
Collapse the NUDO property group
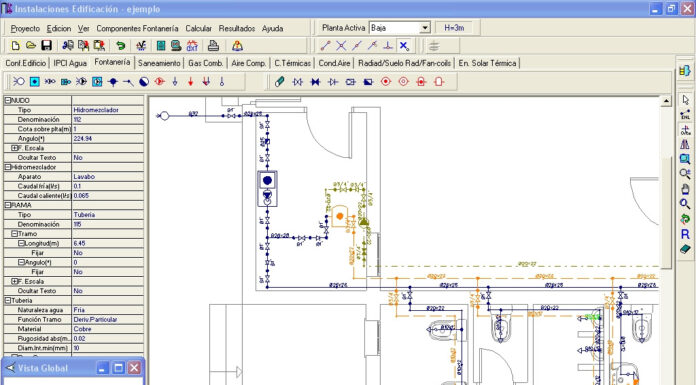[8, 100]
